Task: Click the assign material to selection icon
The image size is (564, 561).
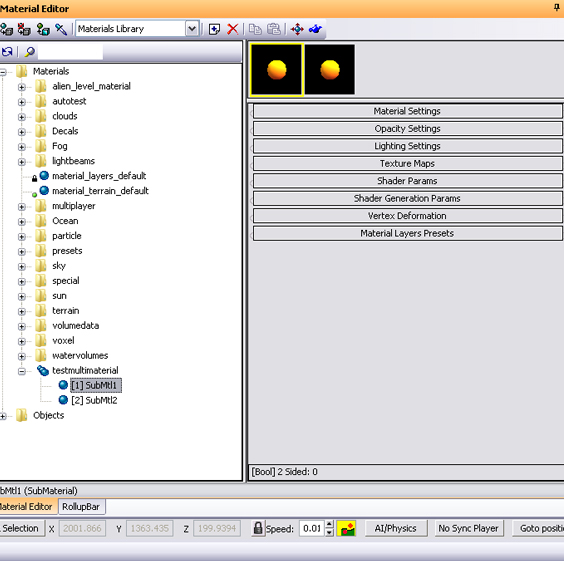Action: click(6, 29)
